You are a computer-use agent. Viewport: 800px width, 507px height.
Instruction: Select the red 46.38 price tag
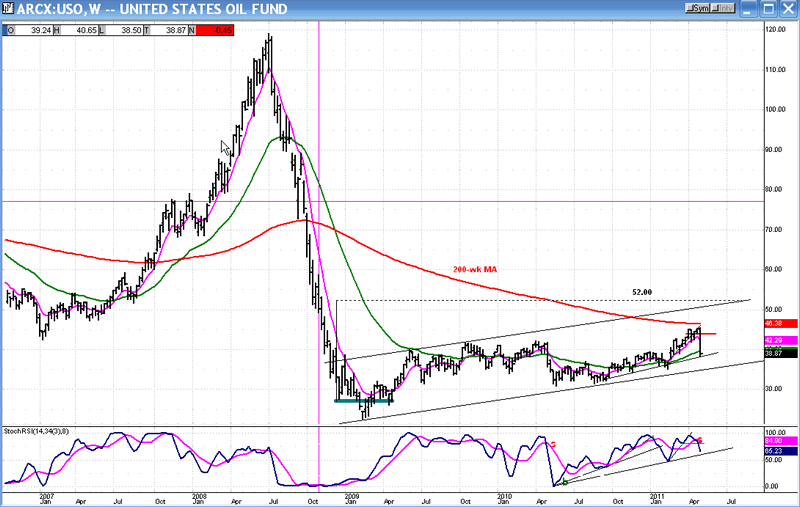778,325
